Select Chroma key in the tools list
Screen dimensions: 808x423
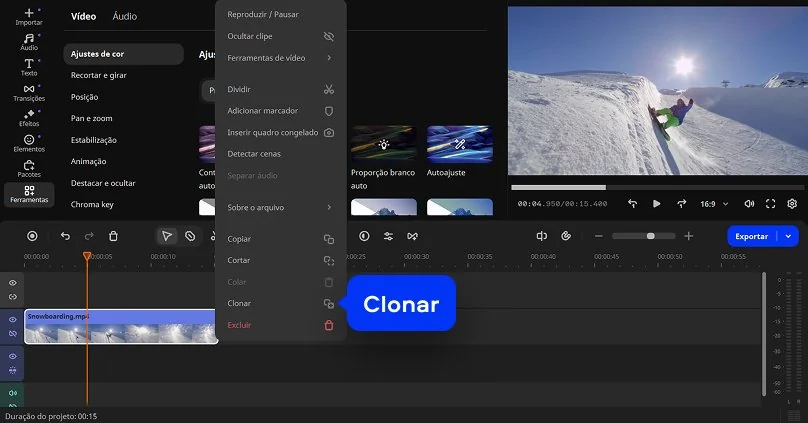coord(92,205)
